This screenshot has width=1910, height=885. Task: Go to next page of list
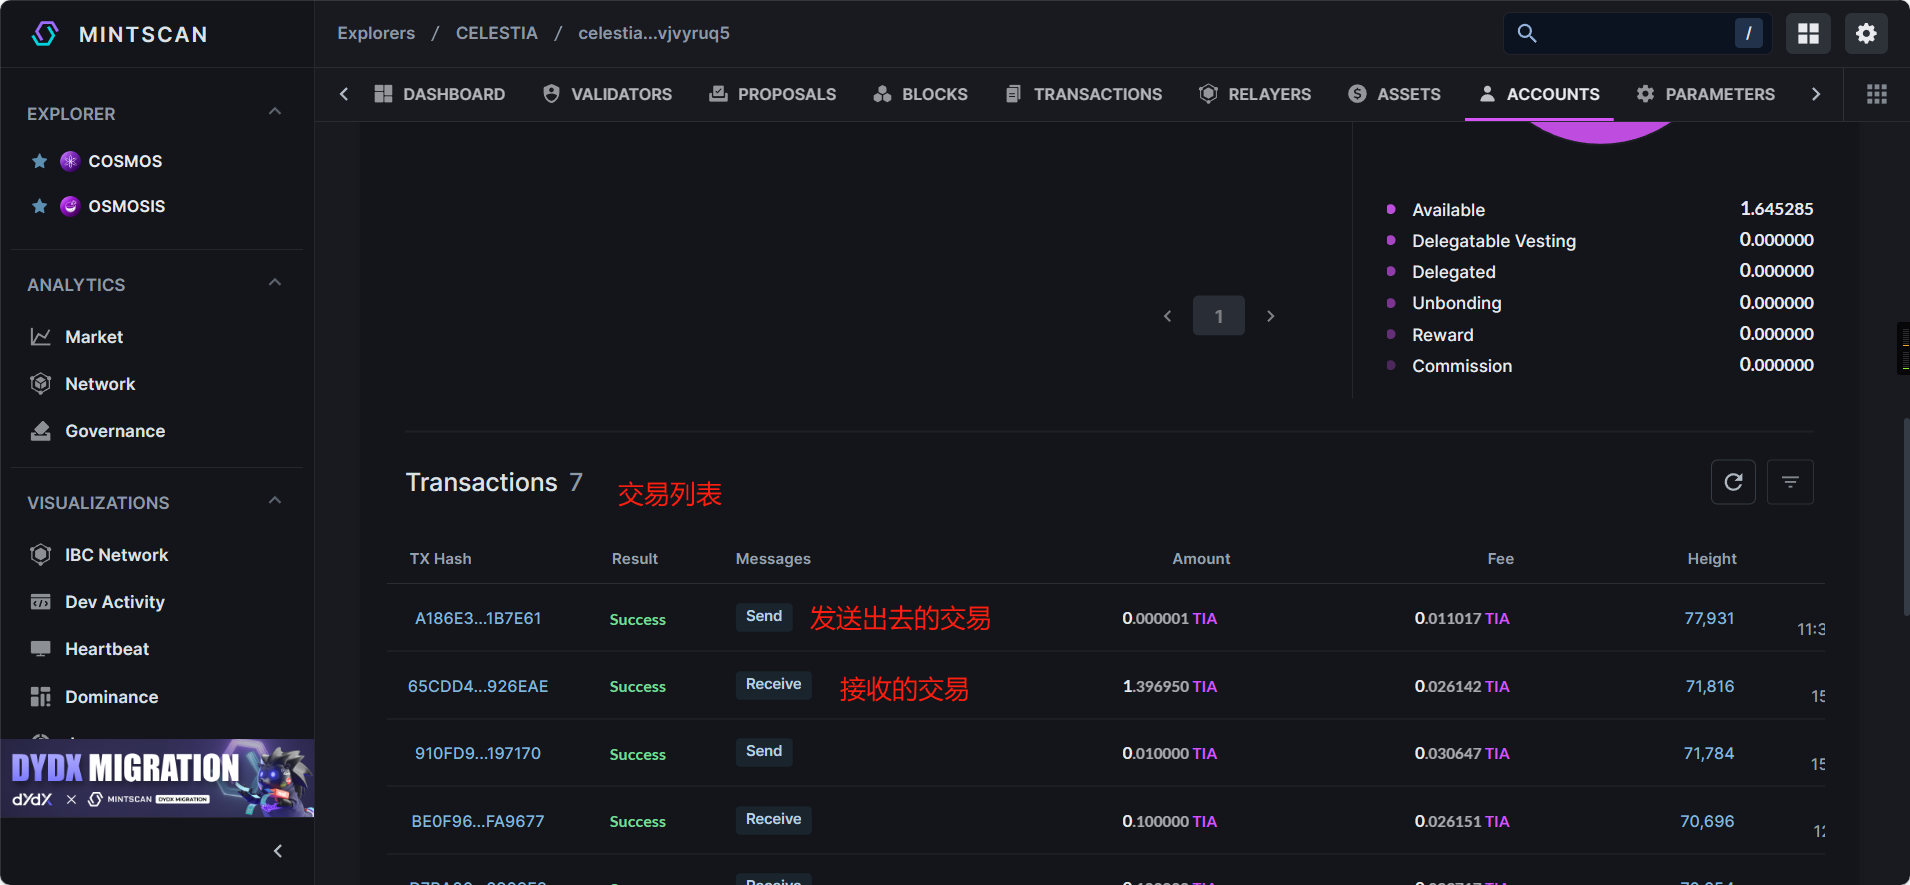tap(1270, 316)
